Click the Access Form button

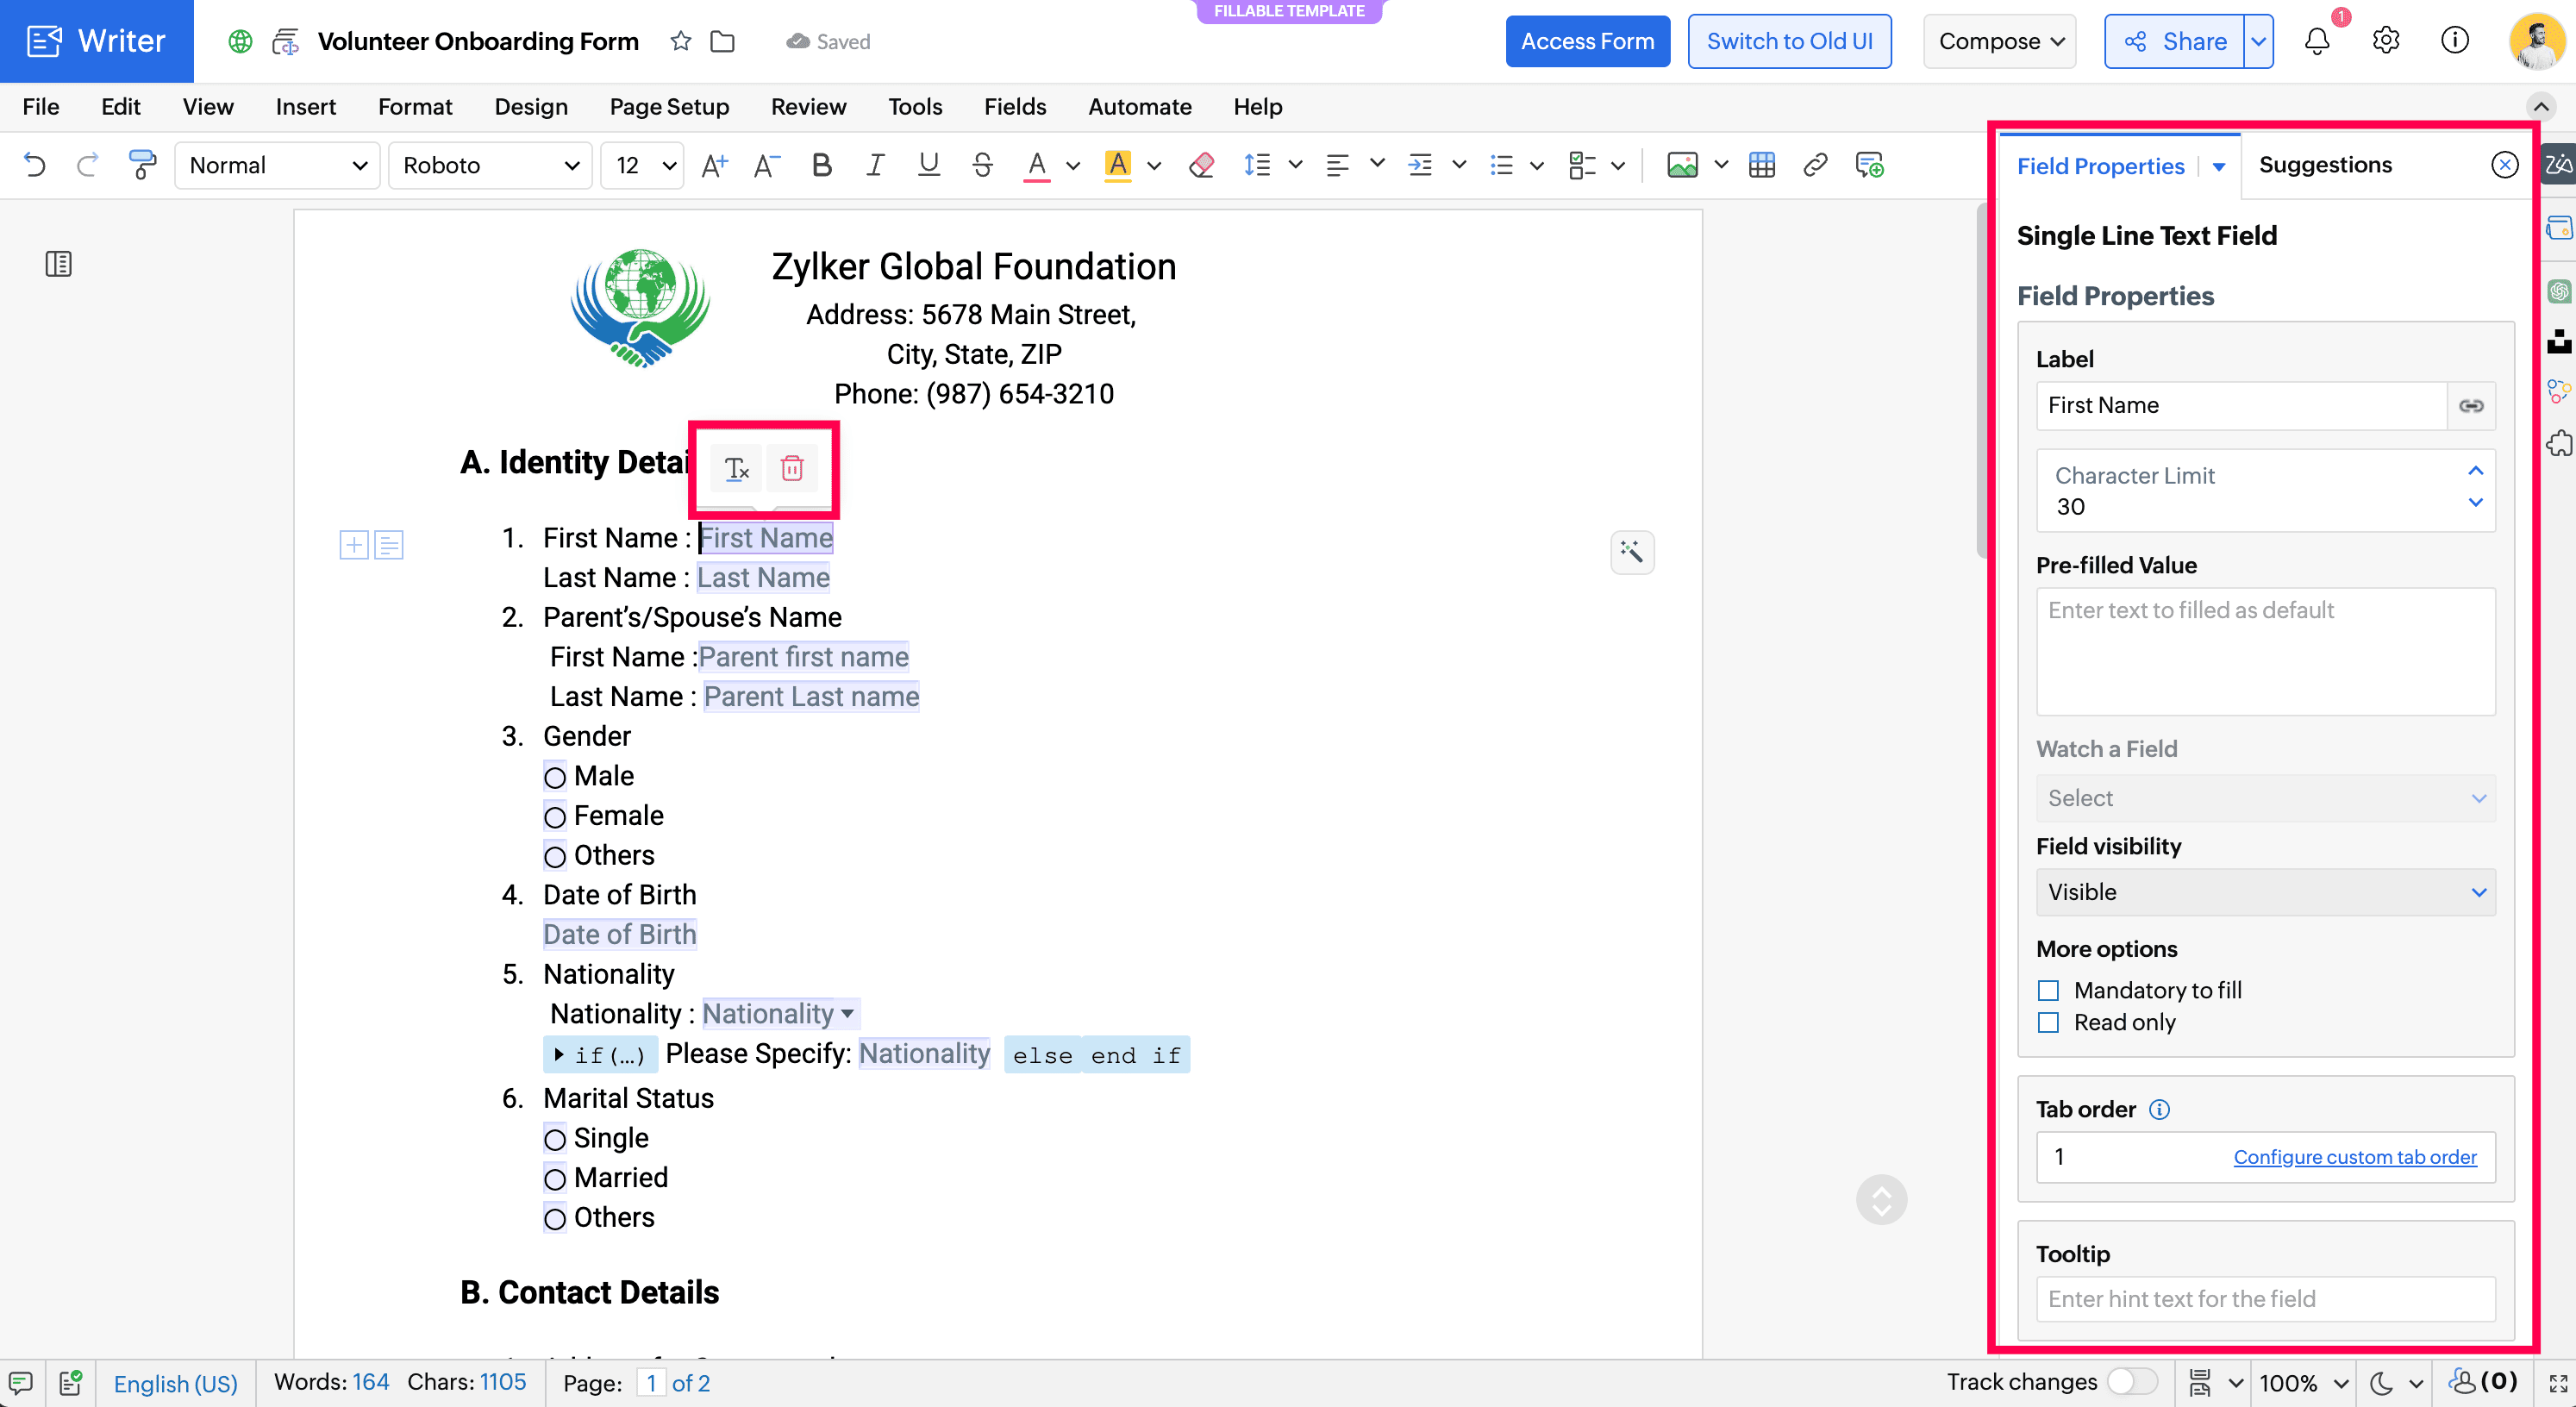pyautogui.click(x=1587, y=41)
